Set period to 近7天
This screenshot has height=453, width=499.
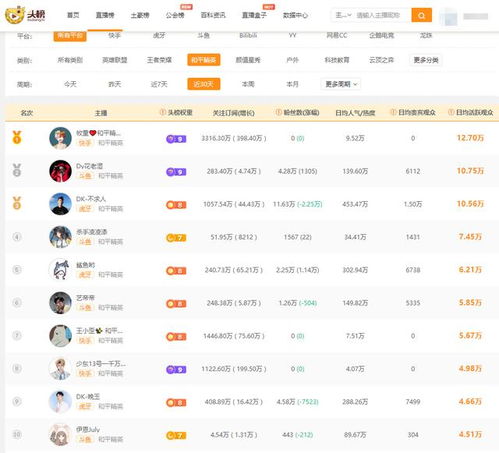(159, 84)
